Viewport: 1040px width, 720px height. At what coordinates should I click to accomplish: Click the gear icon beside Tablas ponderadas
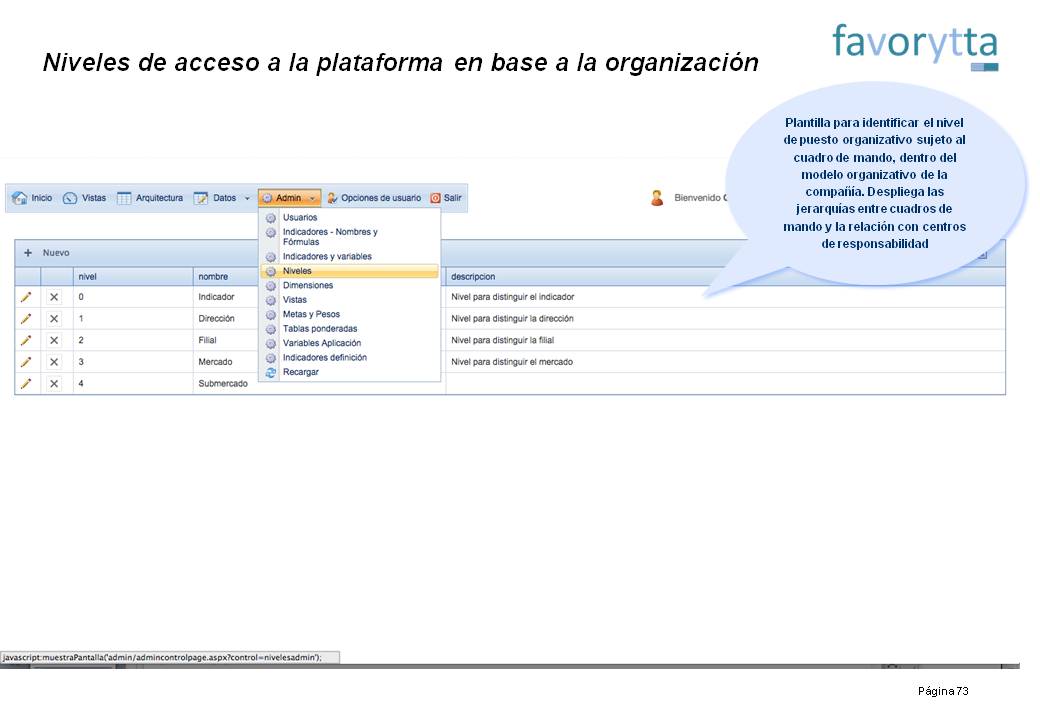click(x=271, y=329)
